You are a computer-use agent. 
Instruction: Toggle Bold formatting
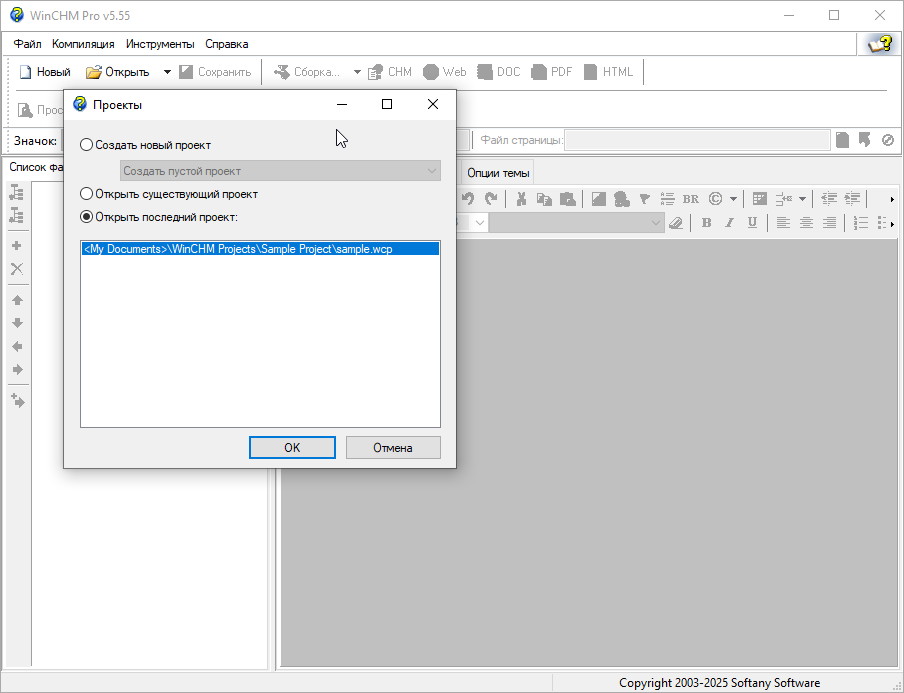click(706, 223)
